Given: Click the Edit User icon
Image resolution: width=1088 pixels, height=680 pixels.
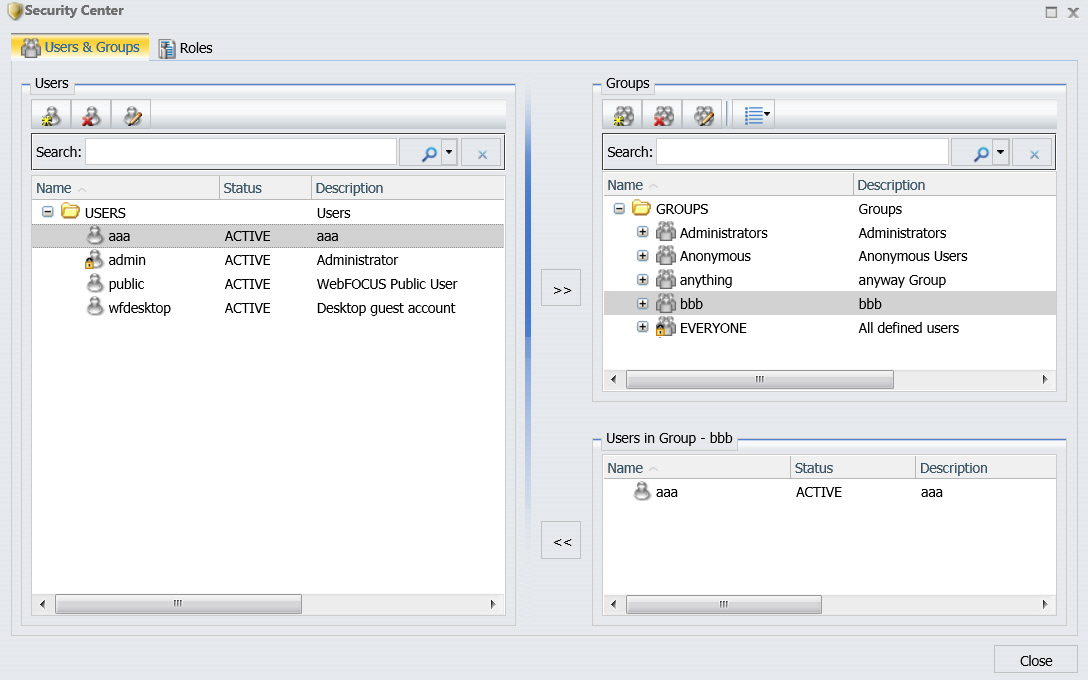Looking at the screenshot, I should pos(131,115).
